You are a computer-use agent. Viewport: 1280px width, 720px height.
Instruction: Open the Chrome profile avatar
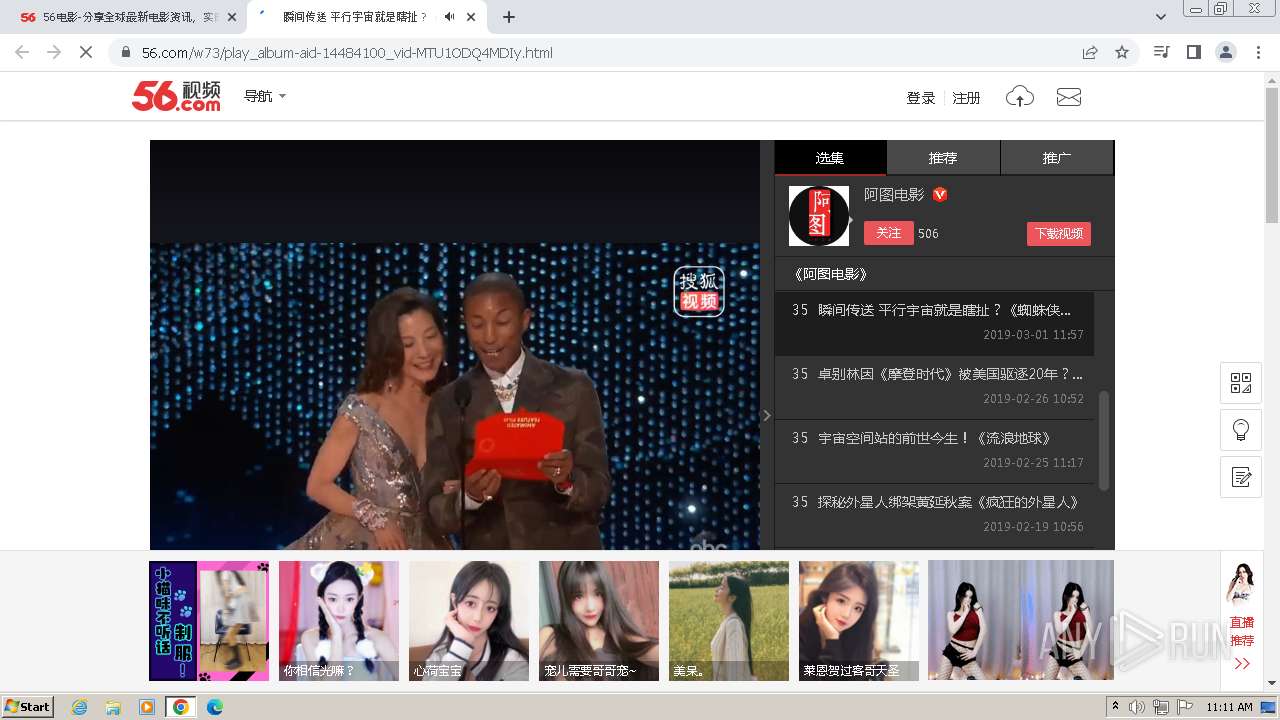point(1226,52)
